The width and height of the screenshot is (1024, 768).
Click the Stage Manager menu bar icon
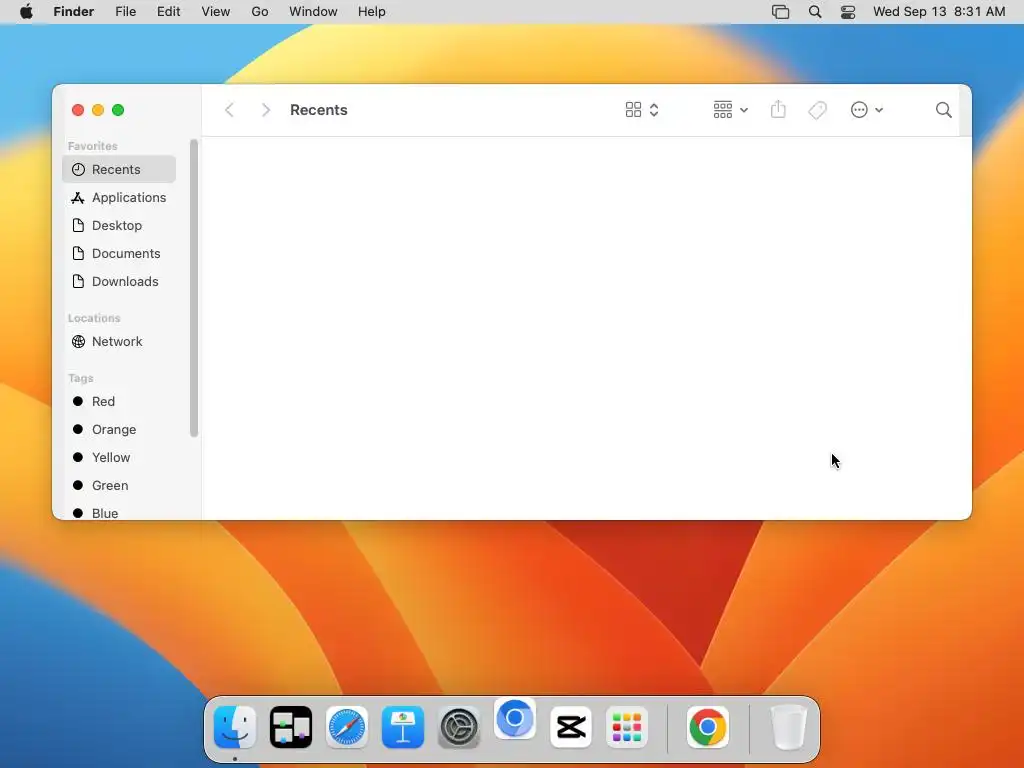(780, 12)
